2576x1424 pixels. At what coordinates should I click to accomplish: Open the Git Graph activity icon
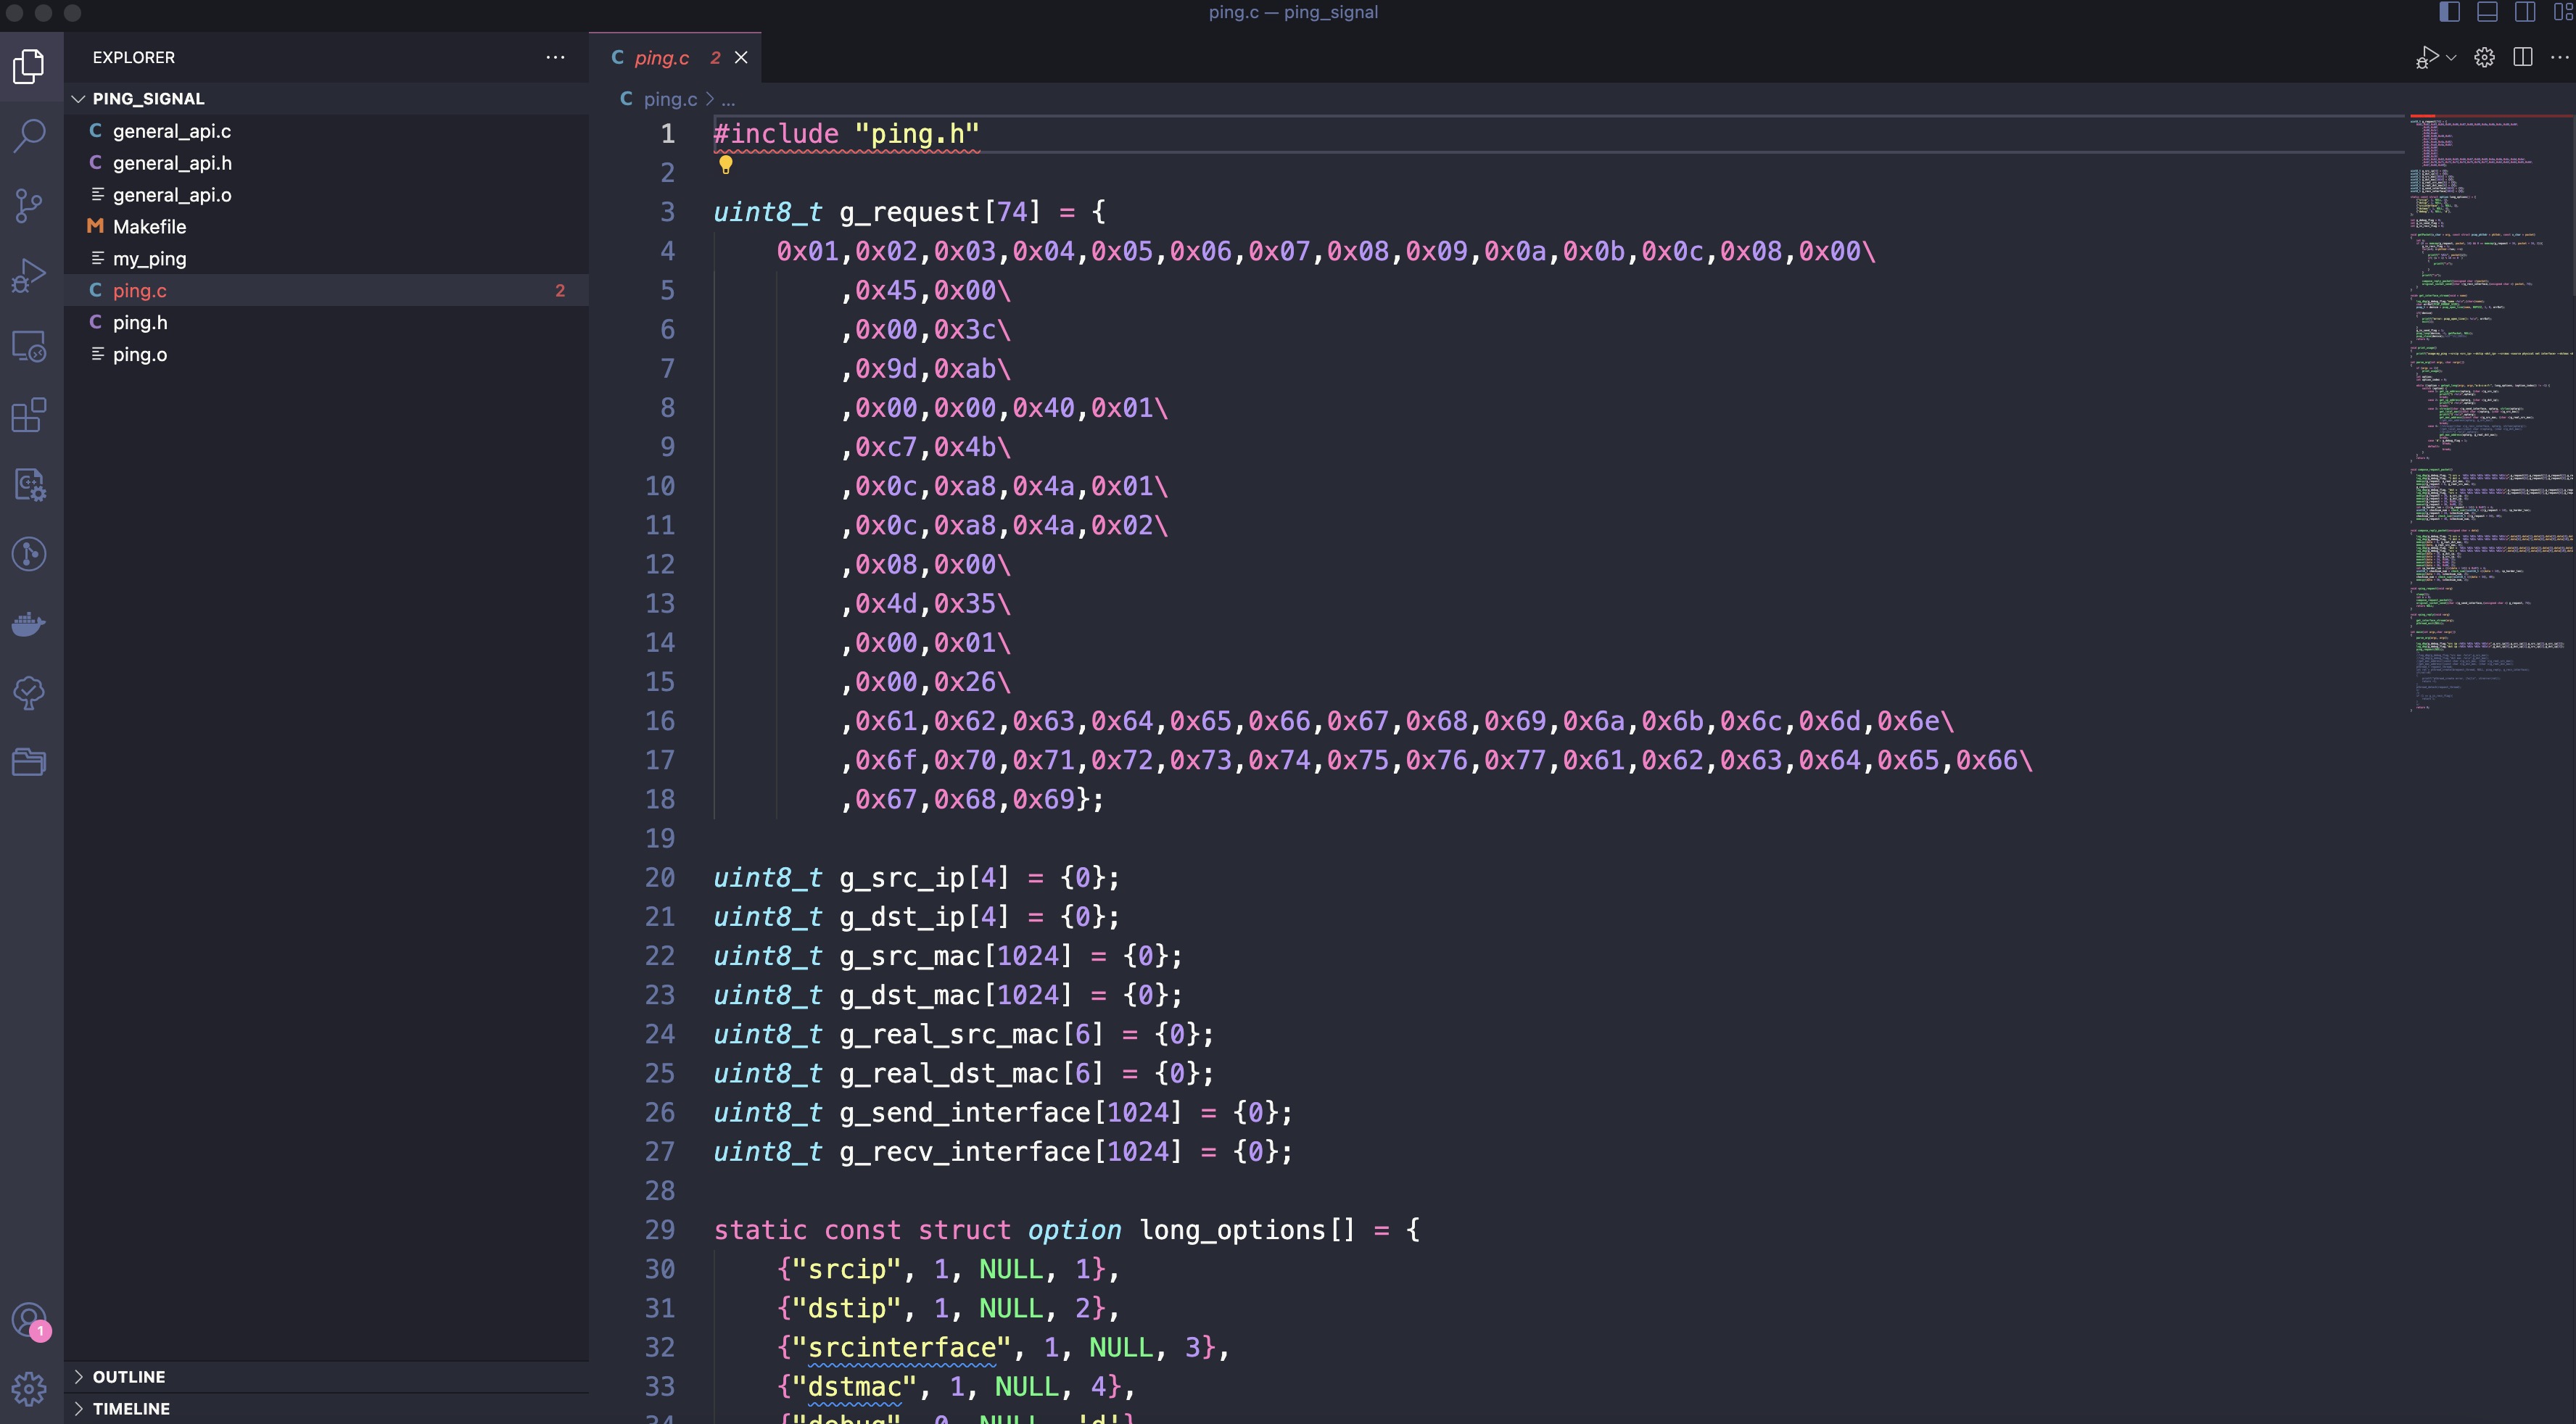[29, 554]
